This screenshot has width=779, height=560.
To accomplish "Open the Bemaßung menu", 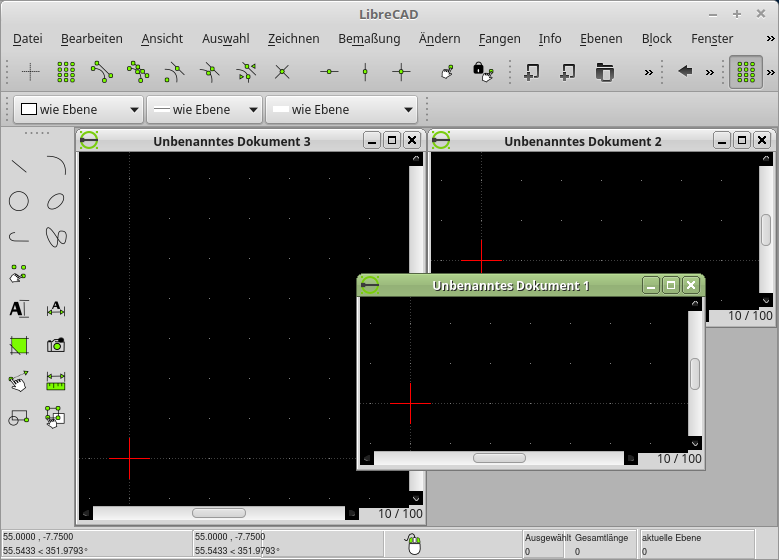I will pyautogui.click(x=368, y=39).
